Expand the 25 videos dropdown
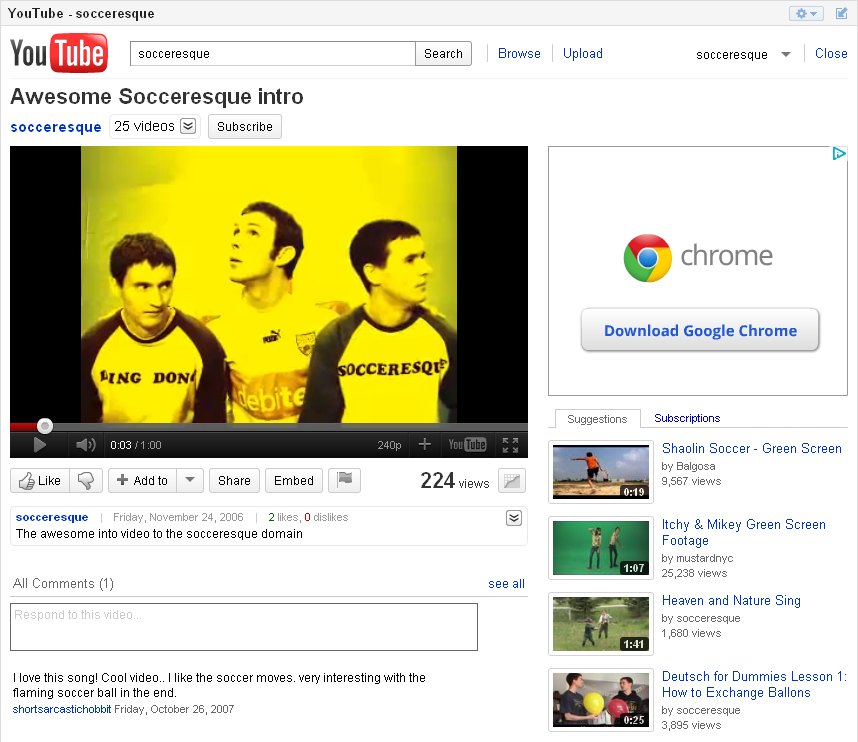 pyautogui.click(x=188, y=126)
